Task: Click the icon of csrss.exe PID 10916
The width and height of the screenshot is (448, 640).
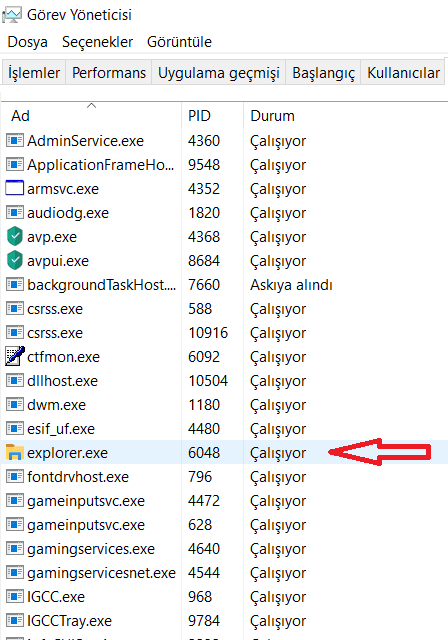Action: [15, 333]
